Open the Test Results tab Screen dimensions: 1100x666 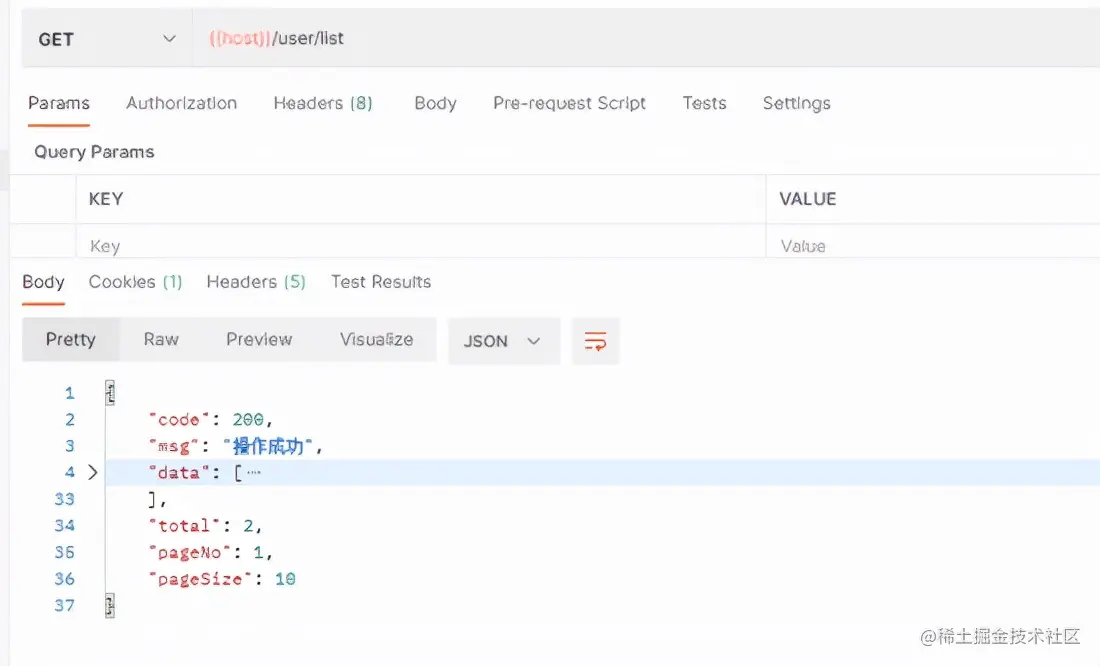[x=381, y=281]
